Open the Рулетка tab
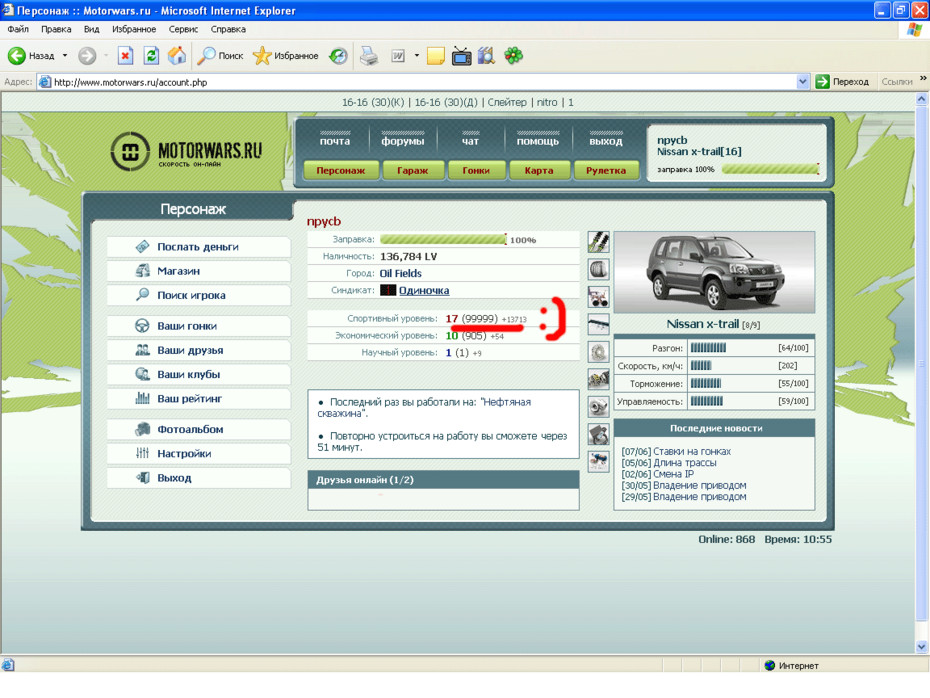Image resolution: width=930 pixels, height=698 pixels. (606, 170)
